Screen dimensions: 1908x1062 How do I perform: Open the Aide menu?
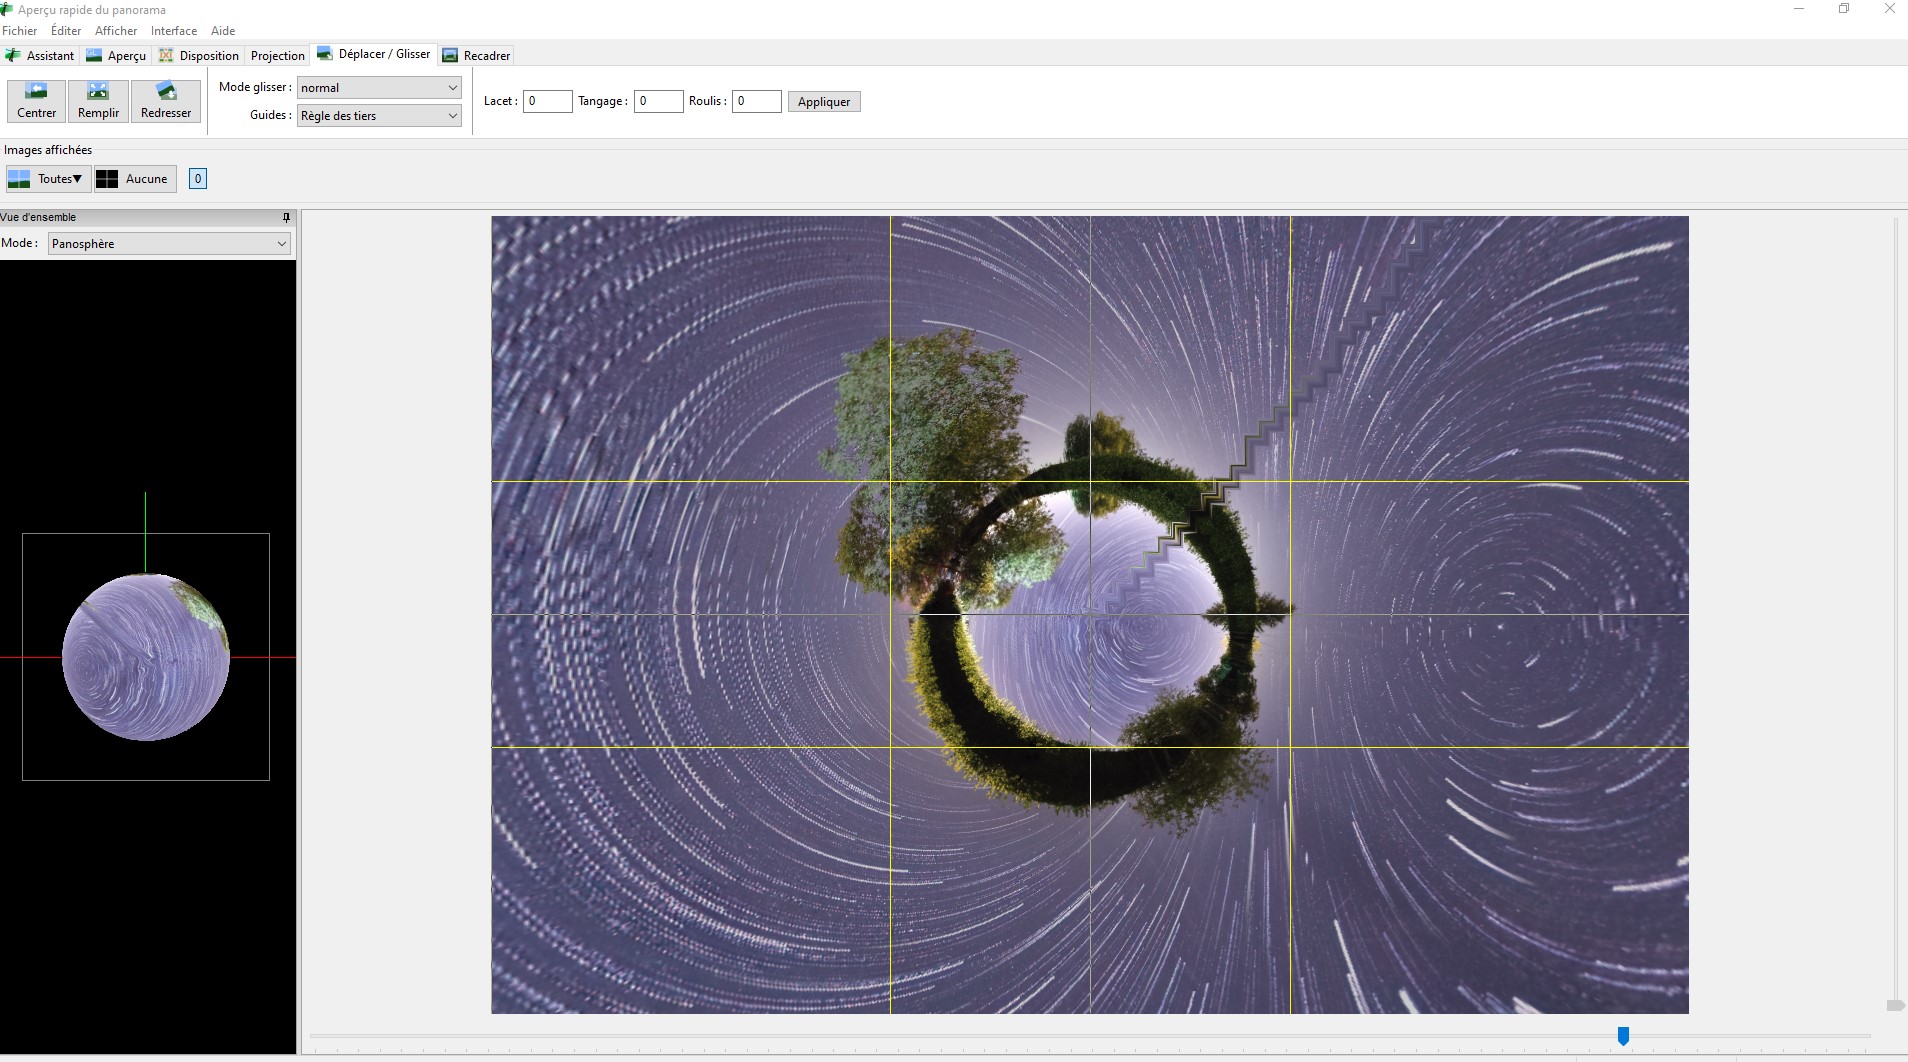tap(223, 31)
